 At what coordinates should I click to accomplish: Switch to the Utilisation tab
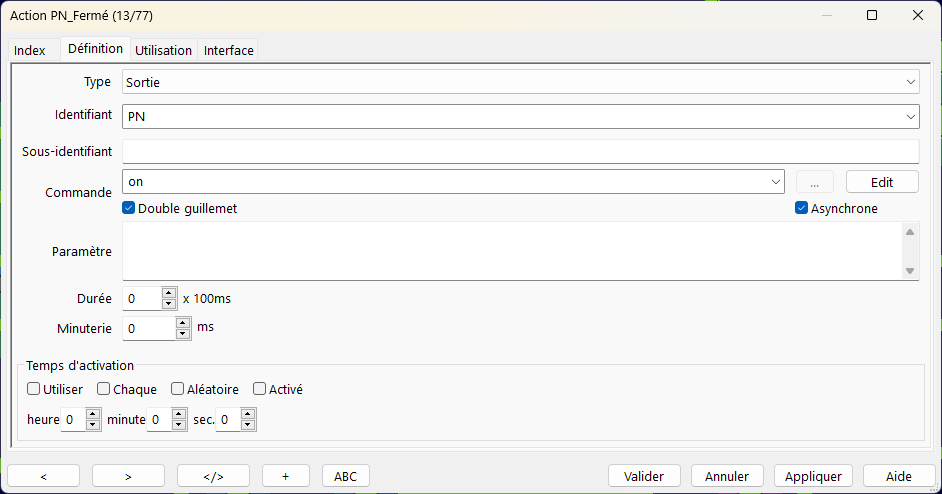pyautogui.click(x=163, y=50)
